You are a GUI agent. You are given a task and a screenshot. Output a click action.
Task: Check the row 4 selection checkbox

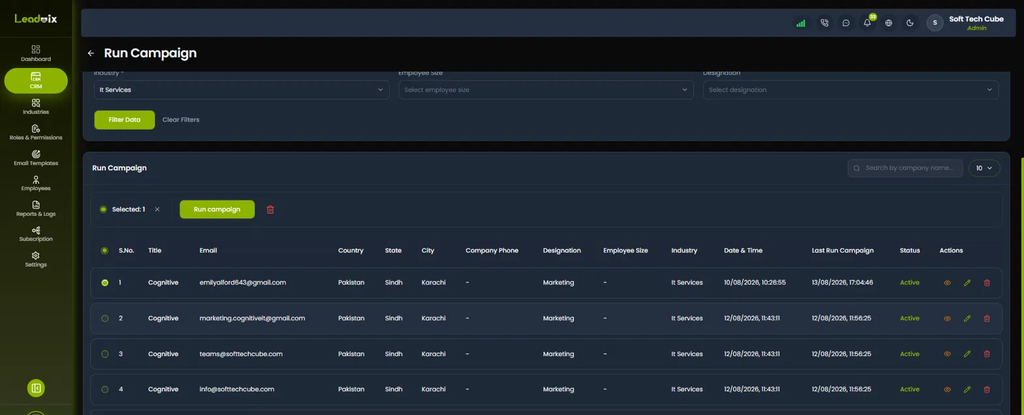coord(104,389)
